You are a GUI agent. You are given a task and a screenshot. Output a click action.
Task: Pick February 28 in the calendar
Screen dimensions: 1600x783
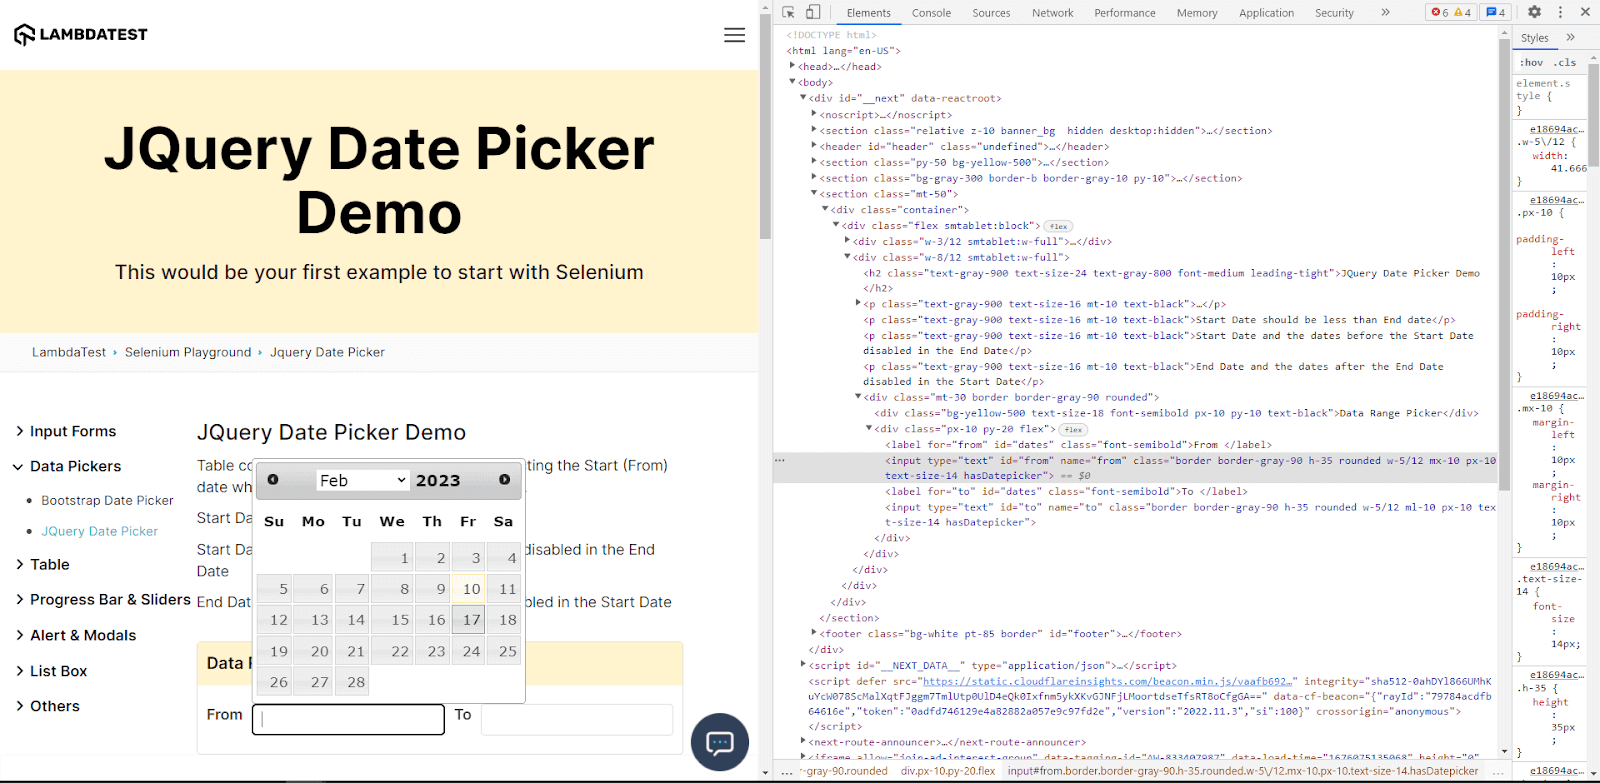[352, 682]
